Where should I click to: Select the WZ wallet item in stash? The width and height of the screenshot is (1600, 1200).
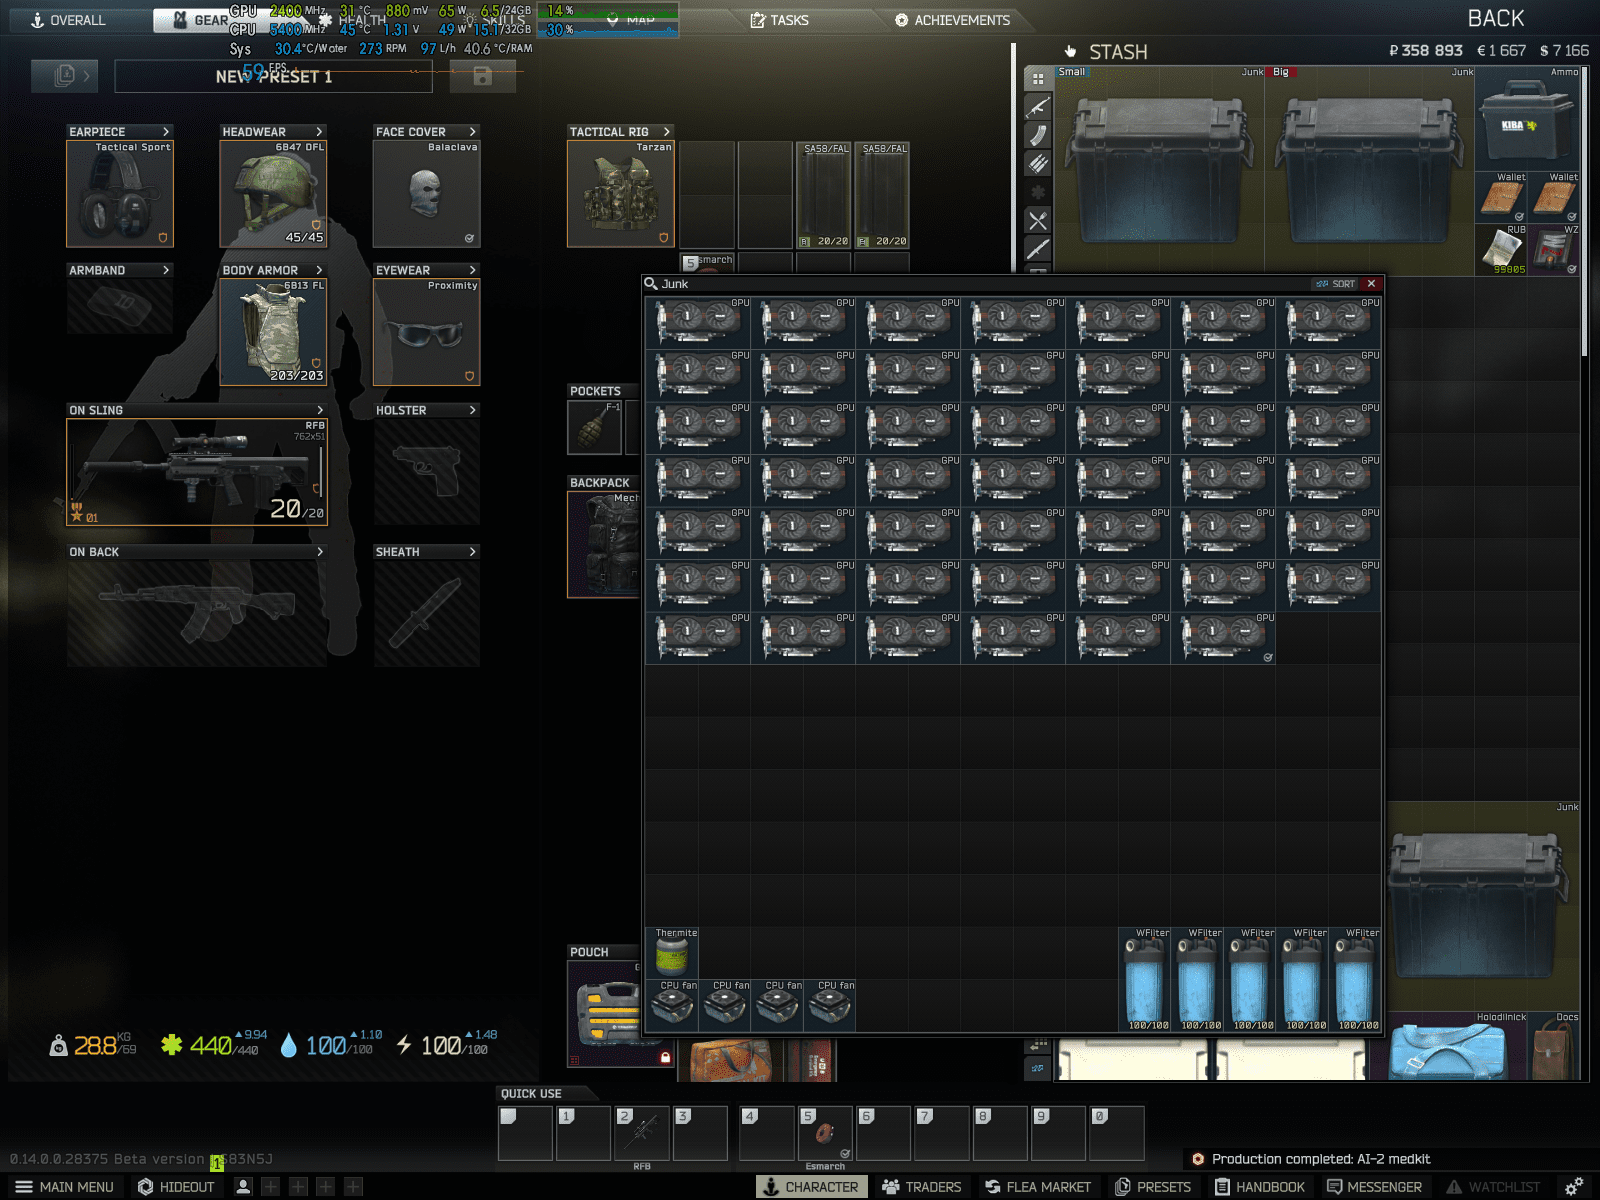(1554, 250)
